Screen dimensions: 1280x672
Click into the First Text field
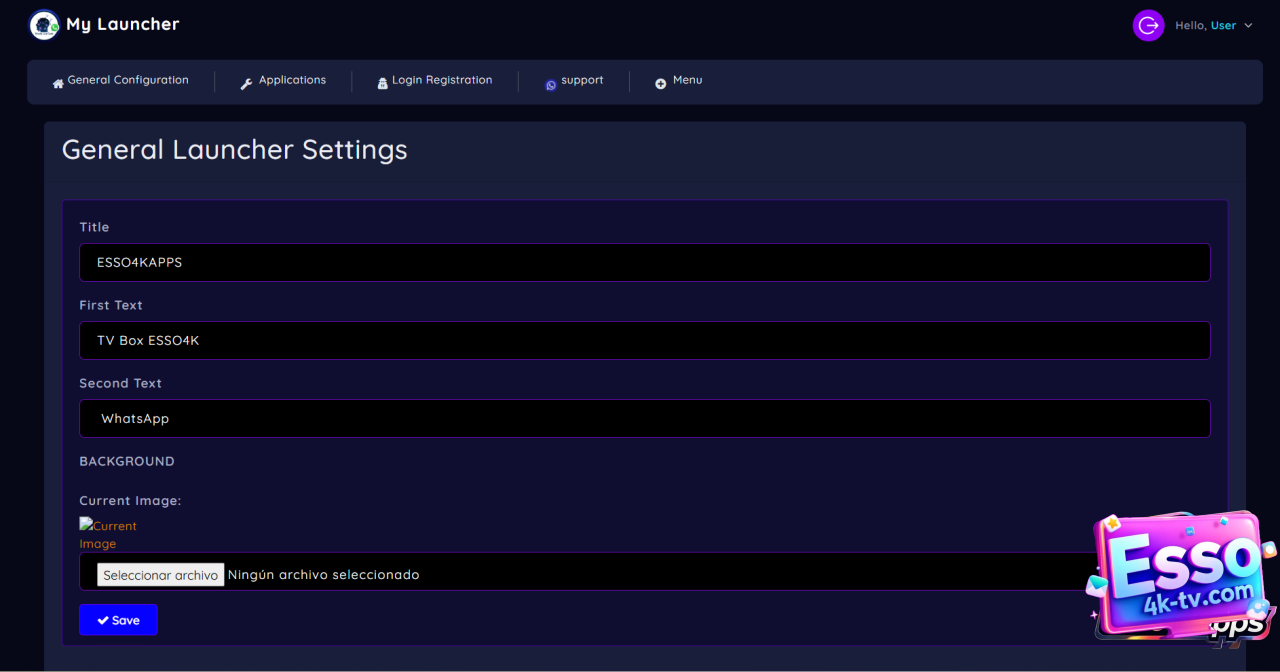(x=644, y=340)
